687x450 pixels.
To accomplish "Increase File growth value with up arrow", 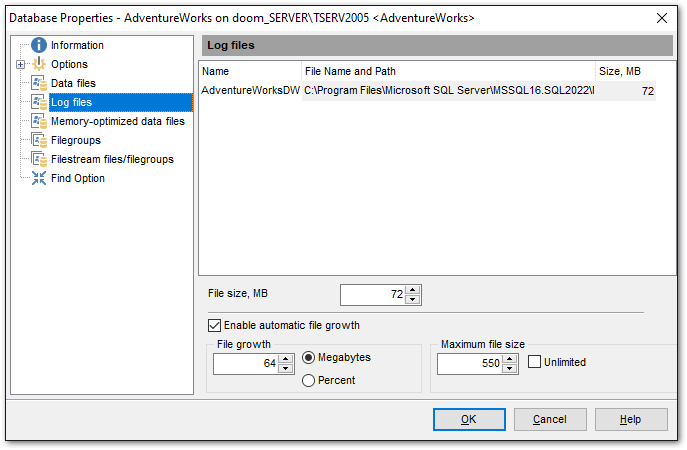I will 286,359.
